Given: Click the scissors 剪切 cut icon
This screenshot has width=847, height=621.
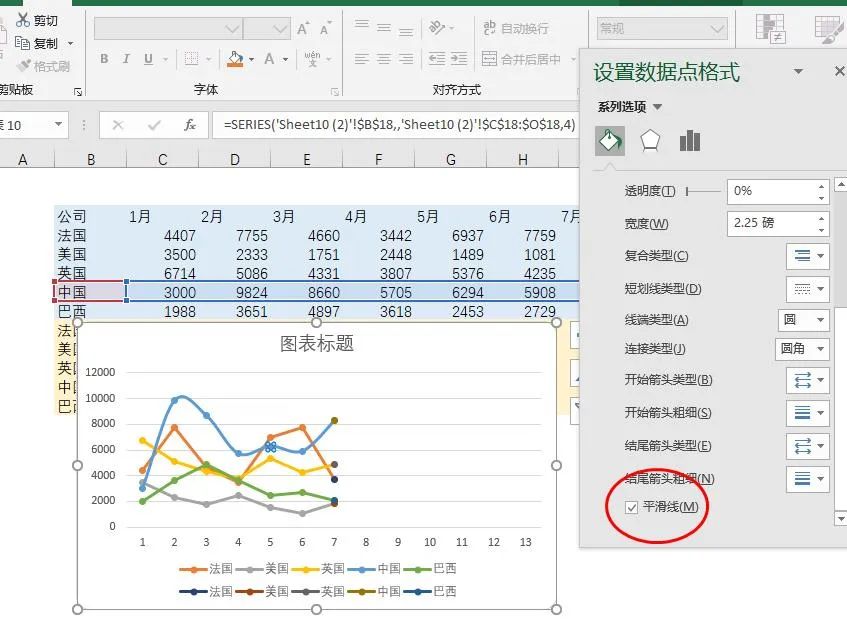Looking at the screenshot, I should click(22, 20).
